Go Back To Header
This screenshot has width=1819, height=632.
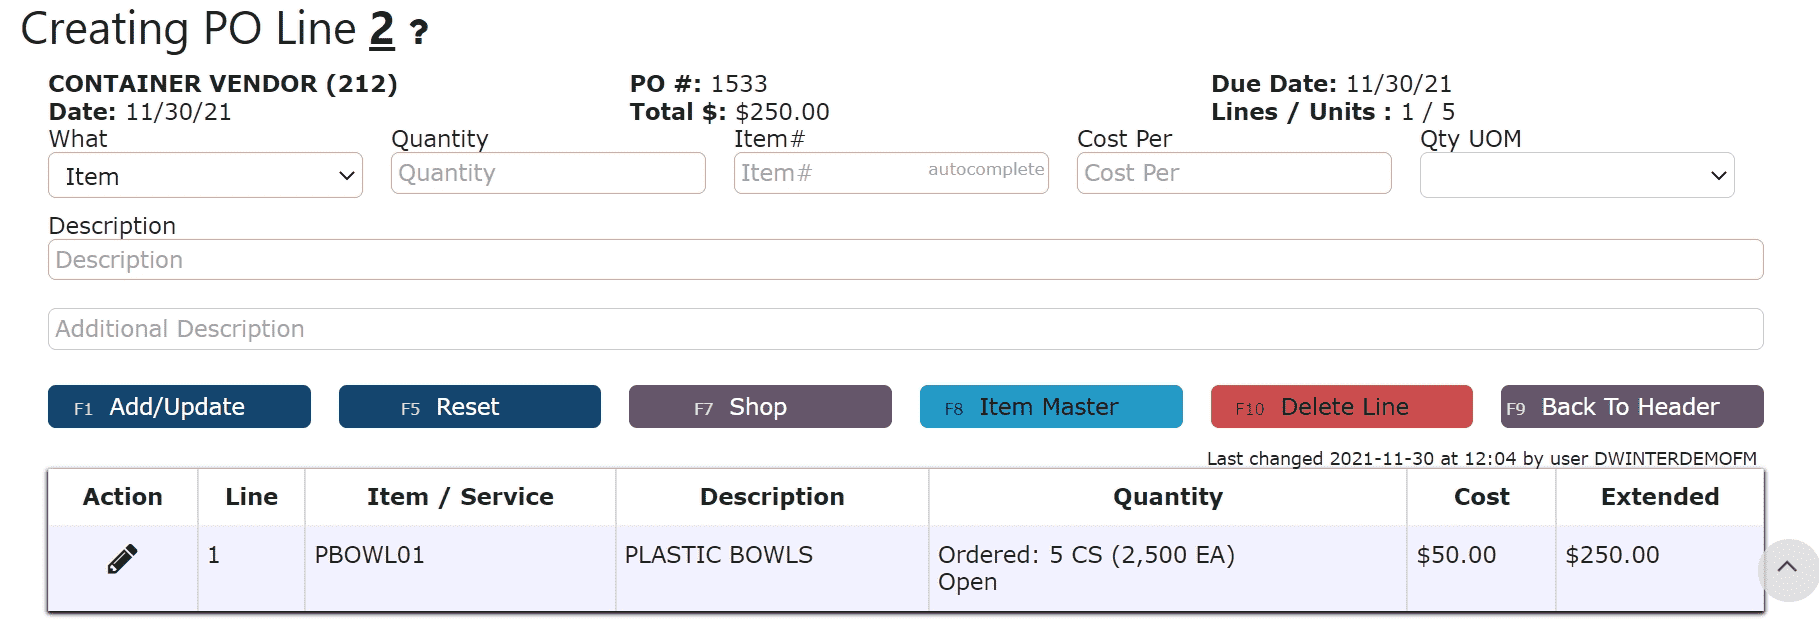(1632, 407)
